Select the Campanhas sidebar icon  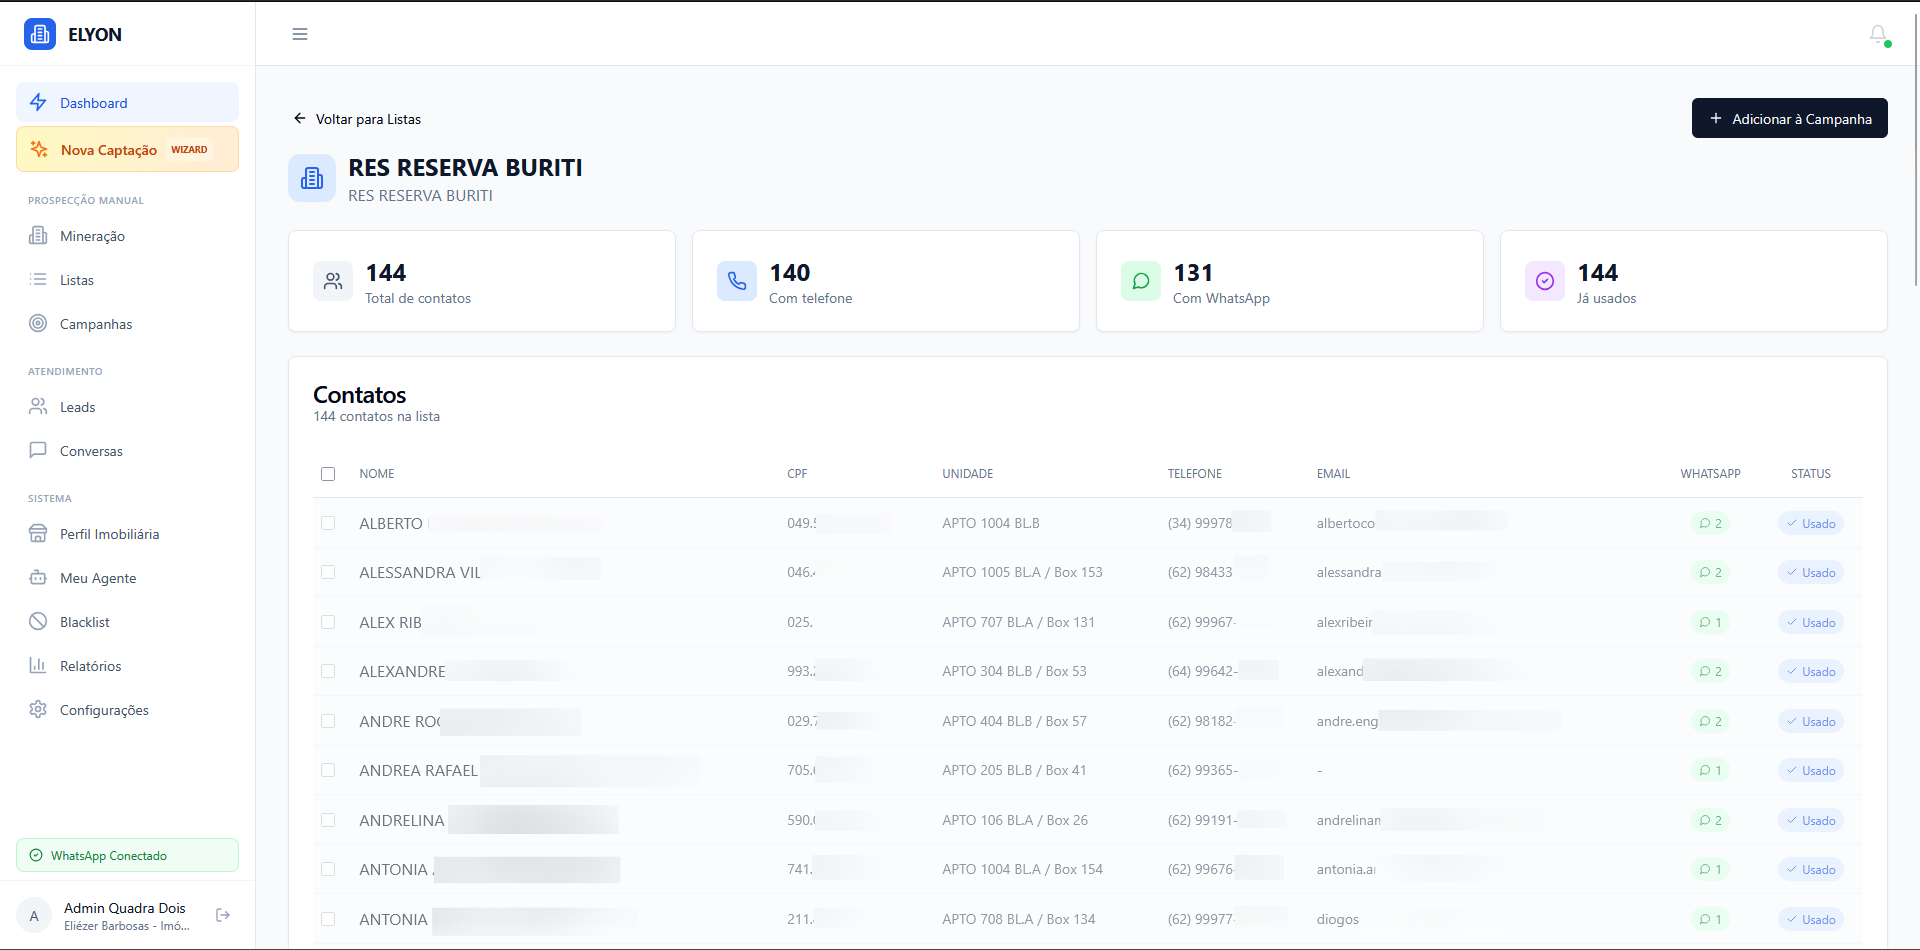click(x=38, y=323)
